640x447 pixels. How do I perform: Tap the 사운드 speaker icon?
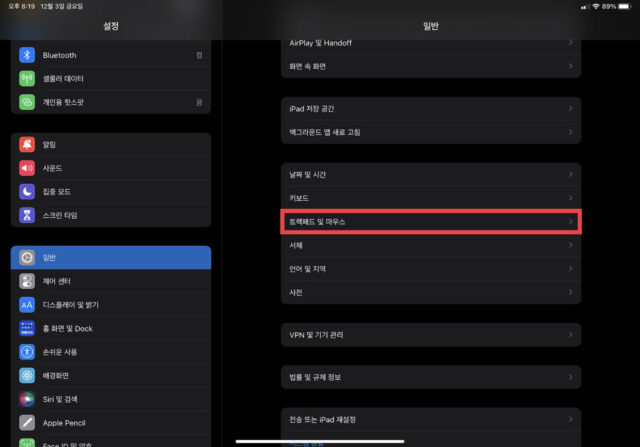pyautogui.click(x=27, y=169)
